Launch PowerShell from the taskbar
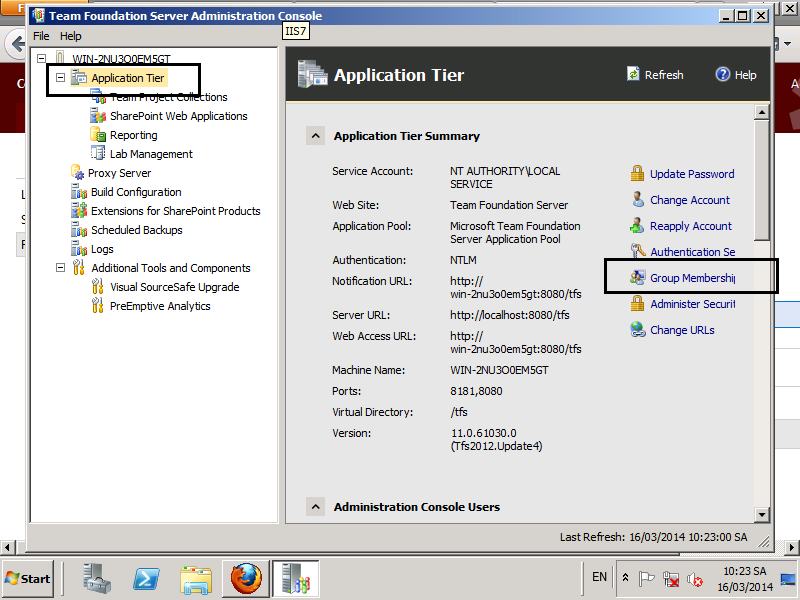 click(146, 579)
